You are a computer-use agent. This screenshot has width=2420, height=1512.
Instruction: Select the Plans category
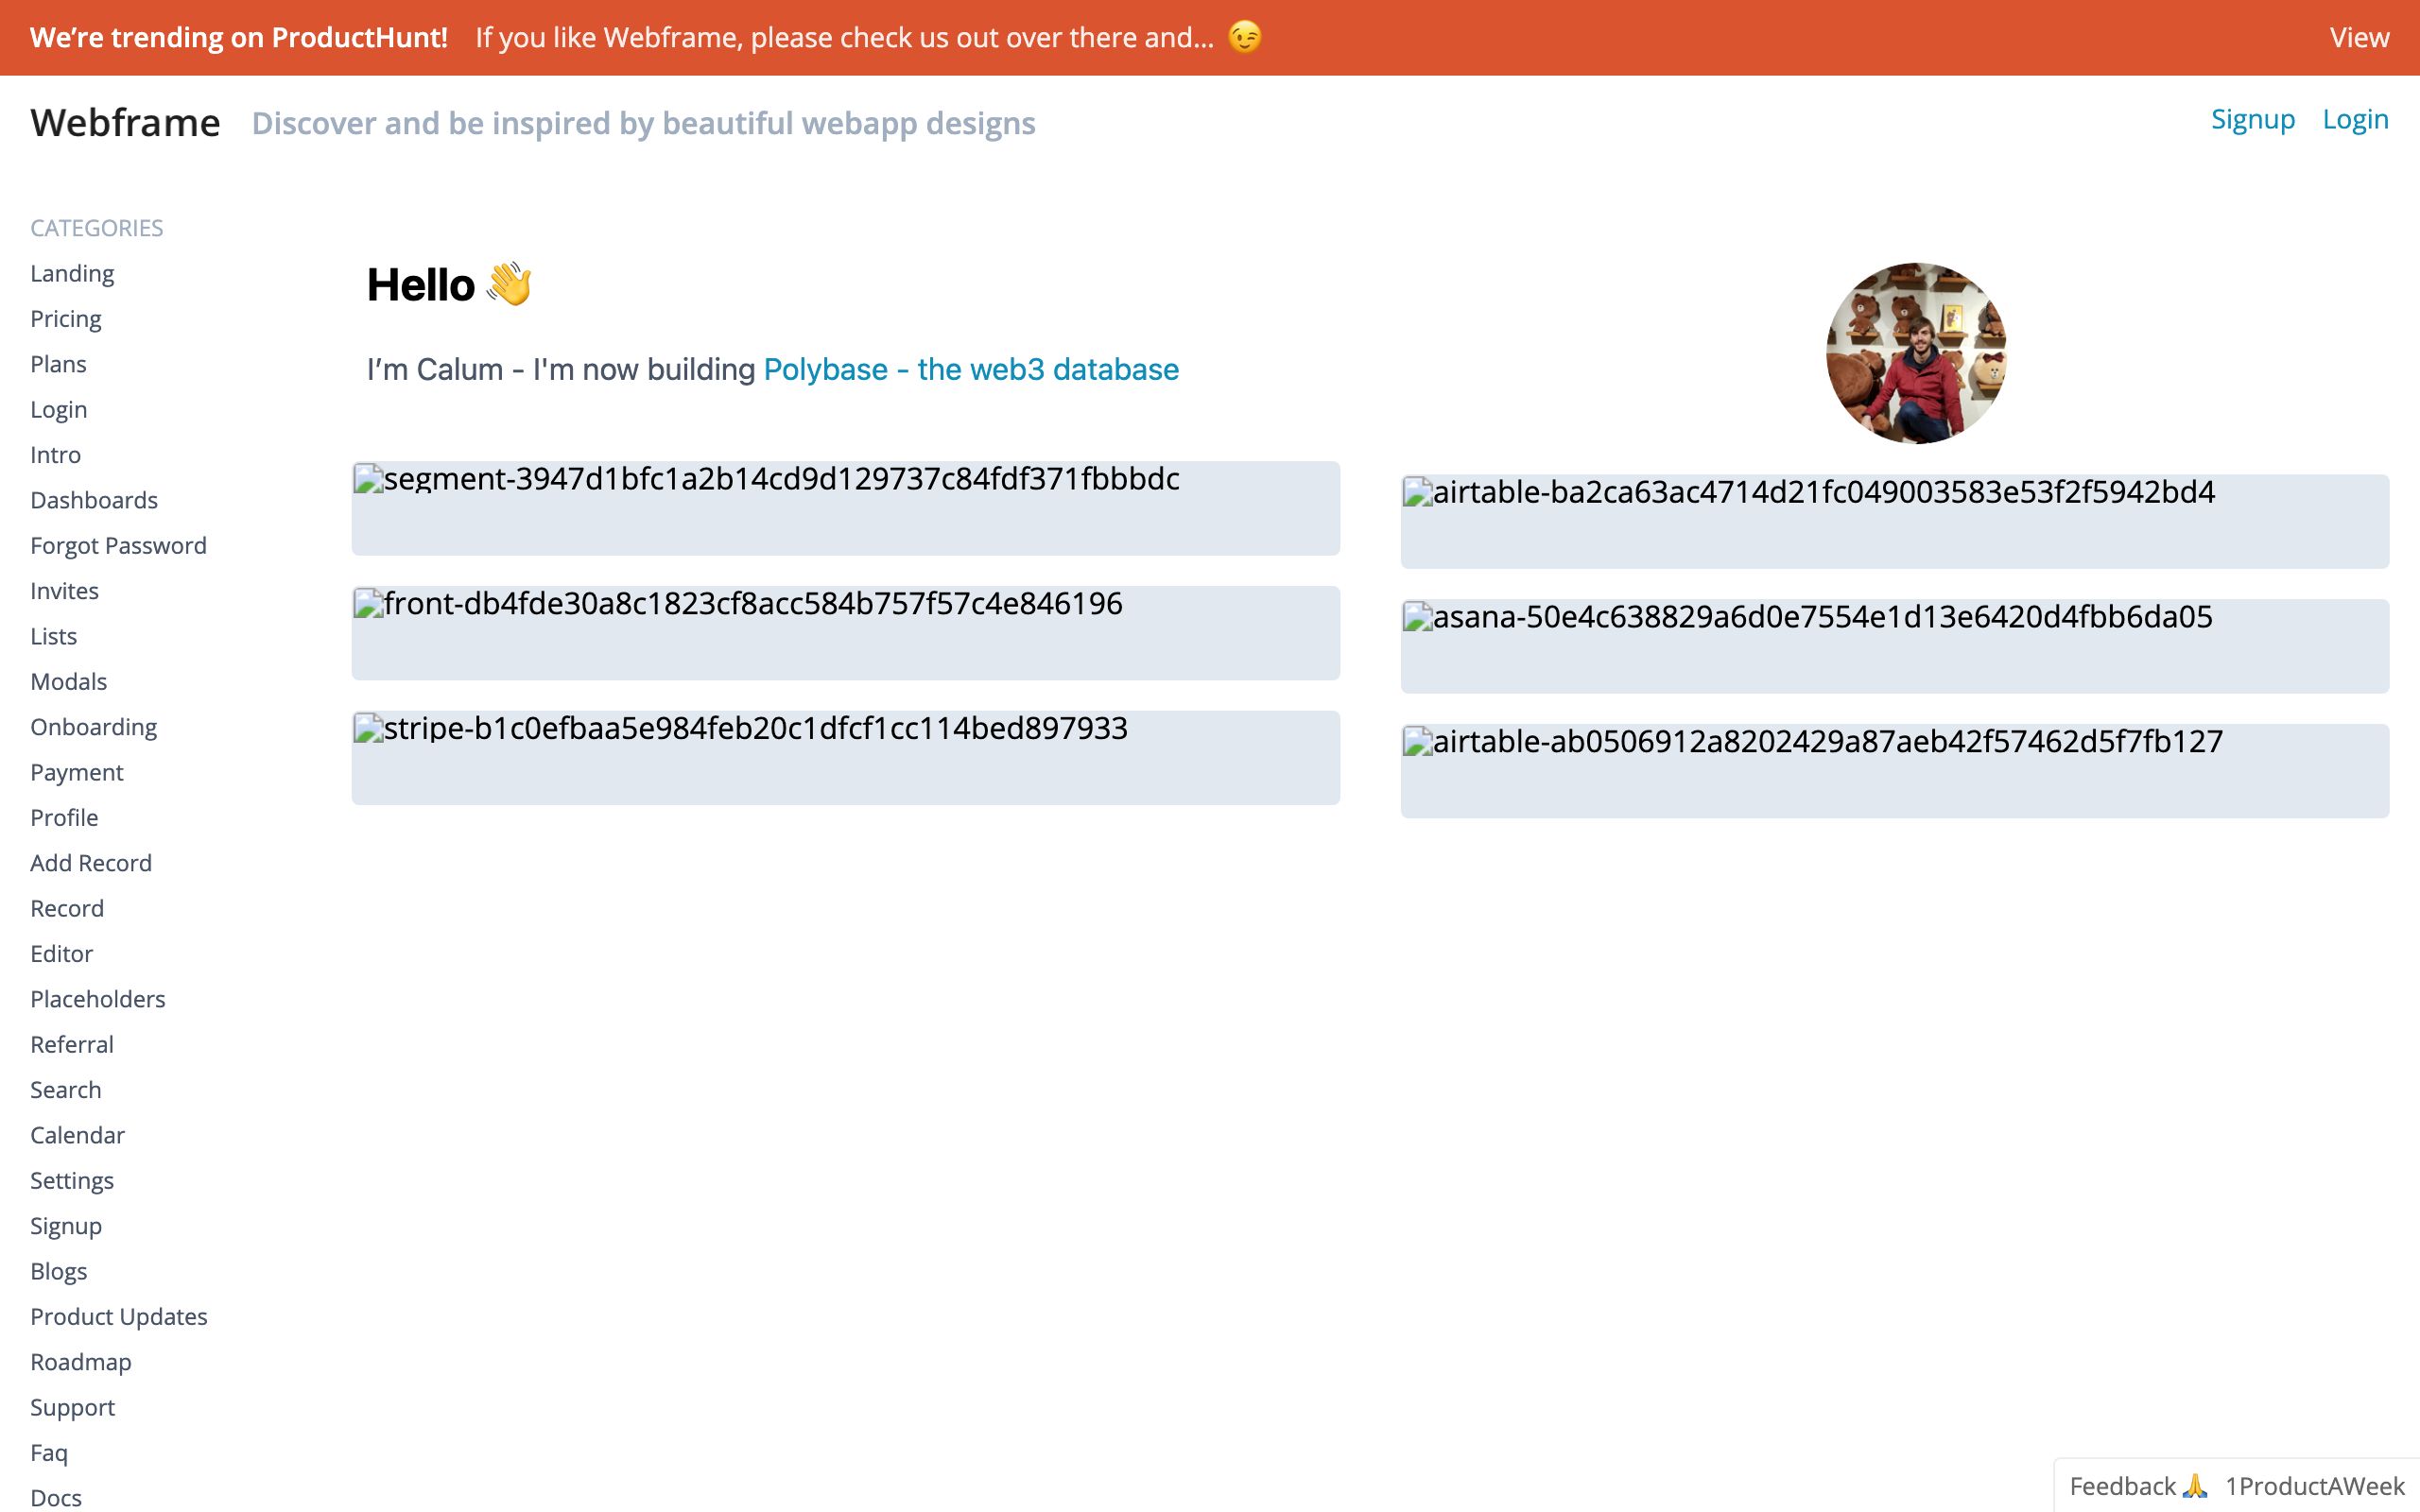(x=58, y=364)
